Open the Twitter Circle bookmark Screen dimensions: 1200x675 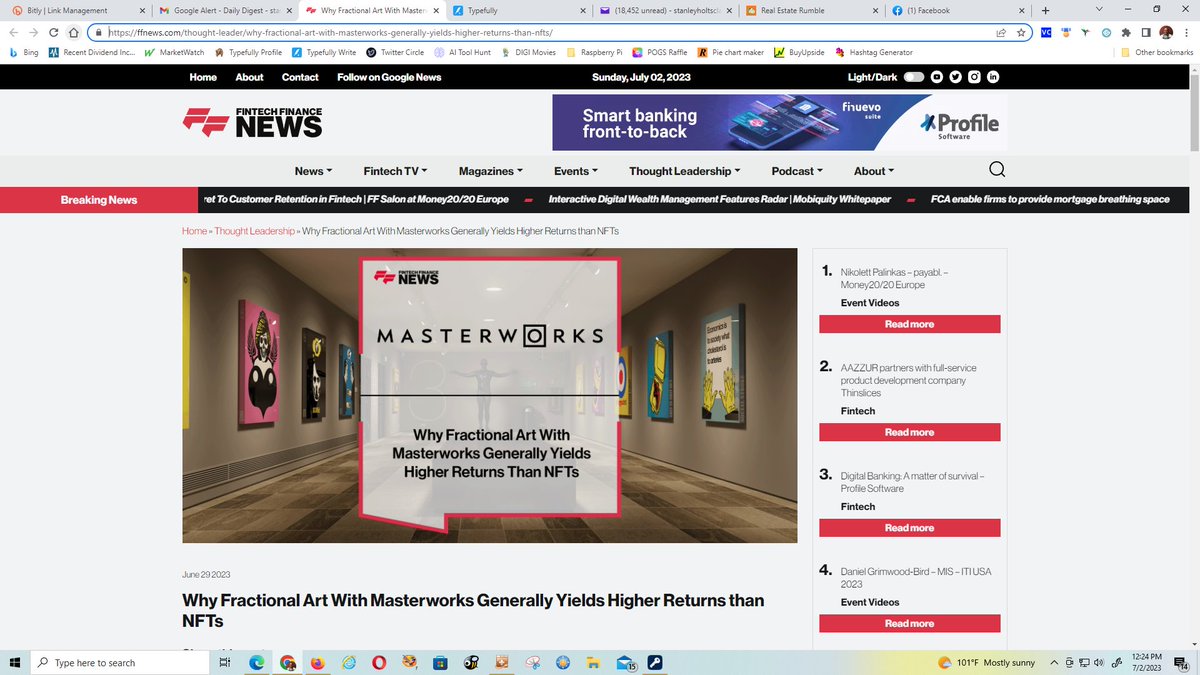[x=394, y=52]
